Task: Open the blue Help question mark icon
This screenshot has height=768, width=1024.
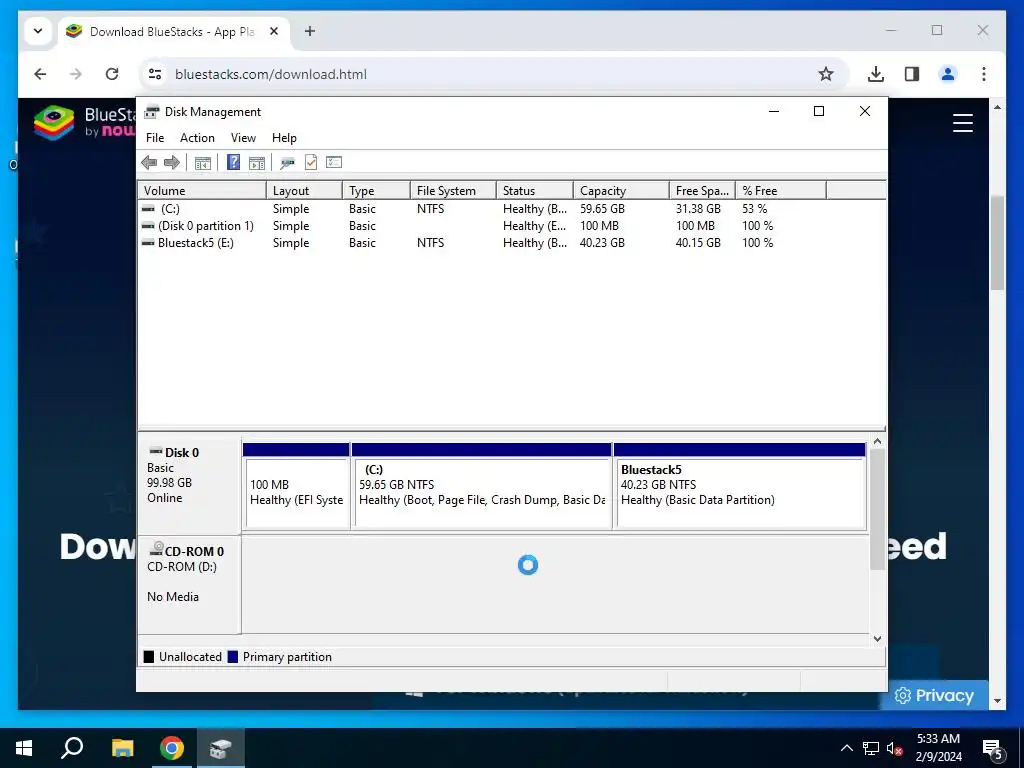Action: tap(233, 162)
